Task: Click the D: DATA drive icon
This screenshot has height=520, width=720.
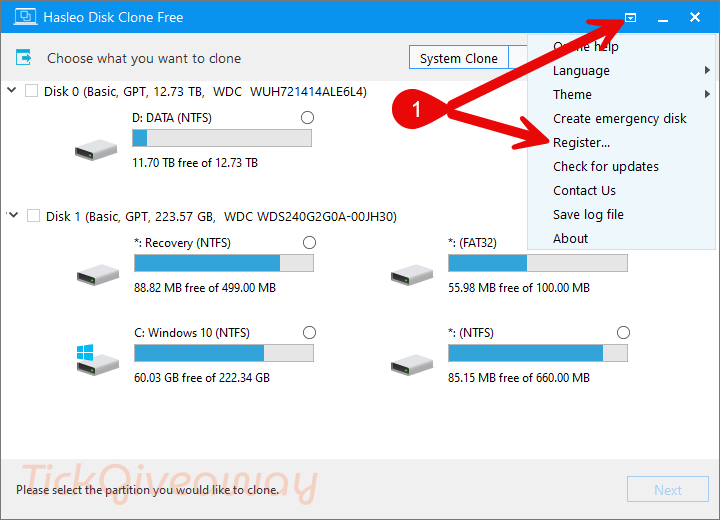Action: pyautogui.click(x=96, y=150)
